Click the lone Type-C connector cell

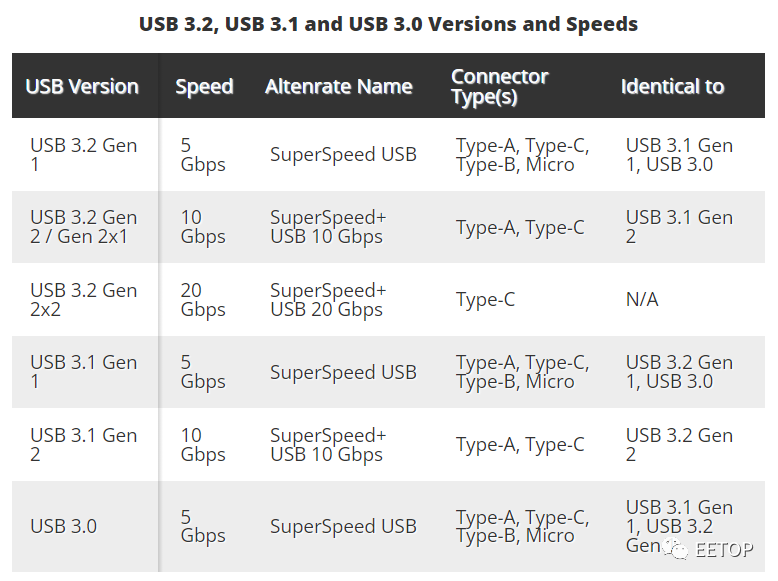tap(485, 300)
